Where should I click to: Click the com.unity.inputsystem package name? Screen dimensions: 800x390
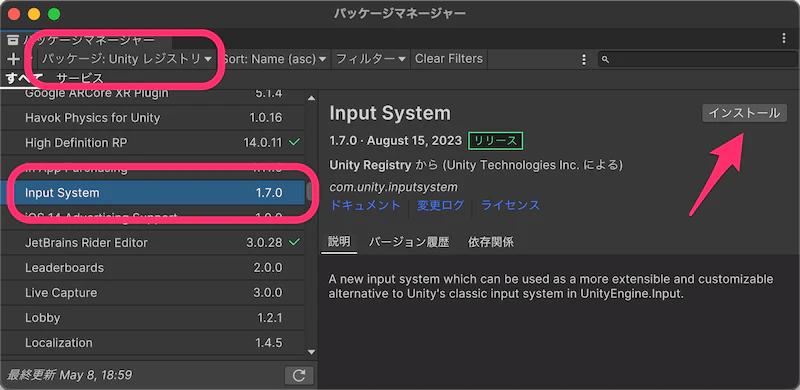coord(393,187)
